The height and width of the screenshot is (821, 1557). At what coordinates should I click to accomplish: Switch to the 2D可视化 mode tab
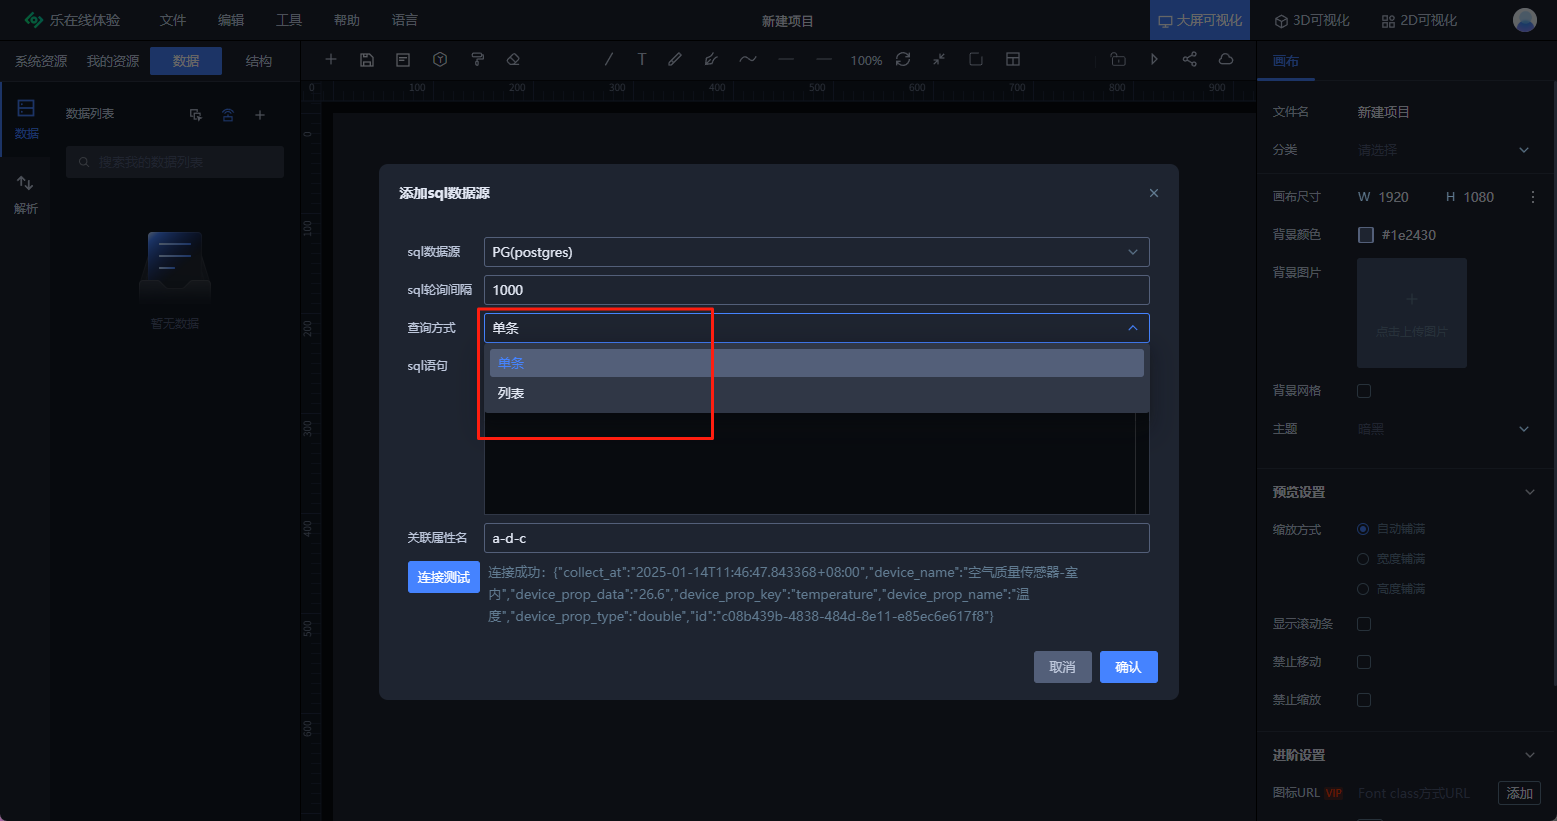point(1419,20)
